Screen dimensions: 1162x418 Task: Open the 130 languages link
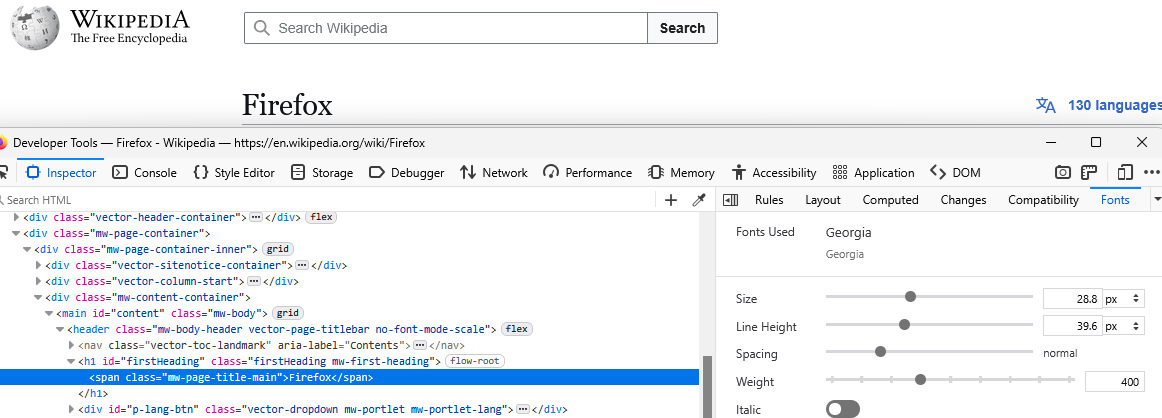(1115, 106)
